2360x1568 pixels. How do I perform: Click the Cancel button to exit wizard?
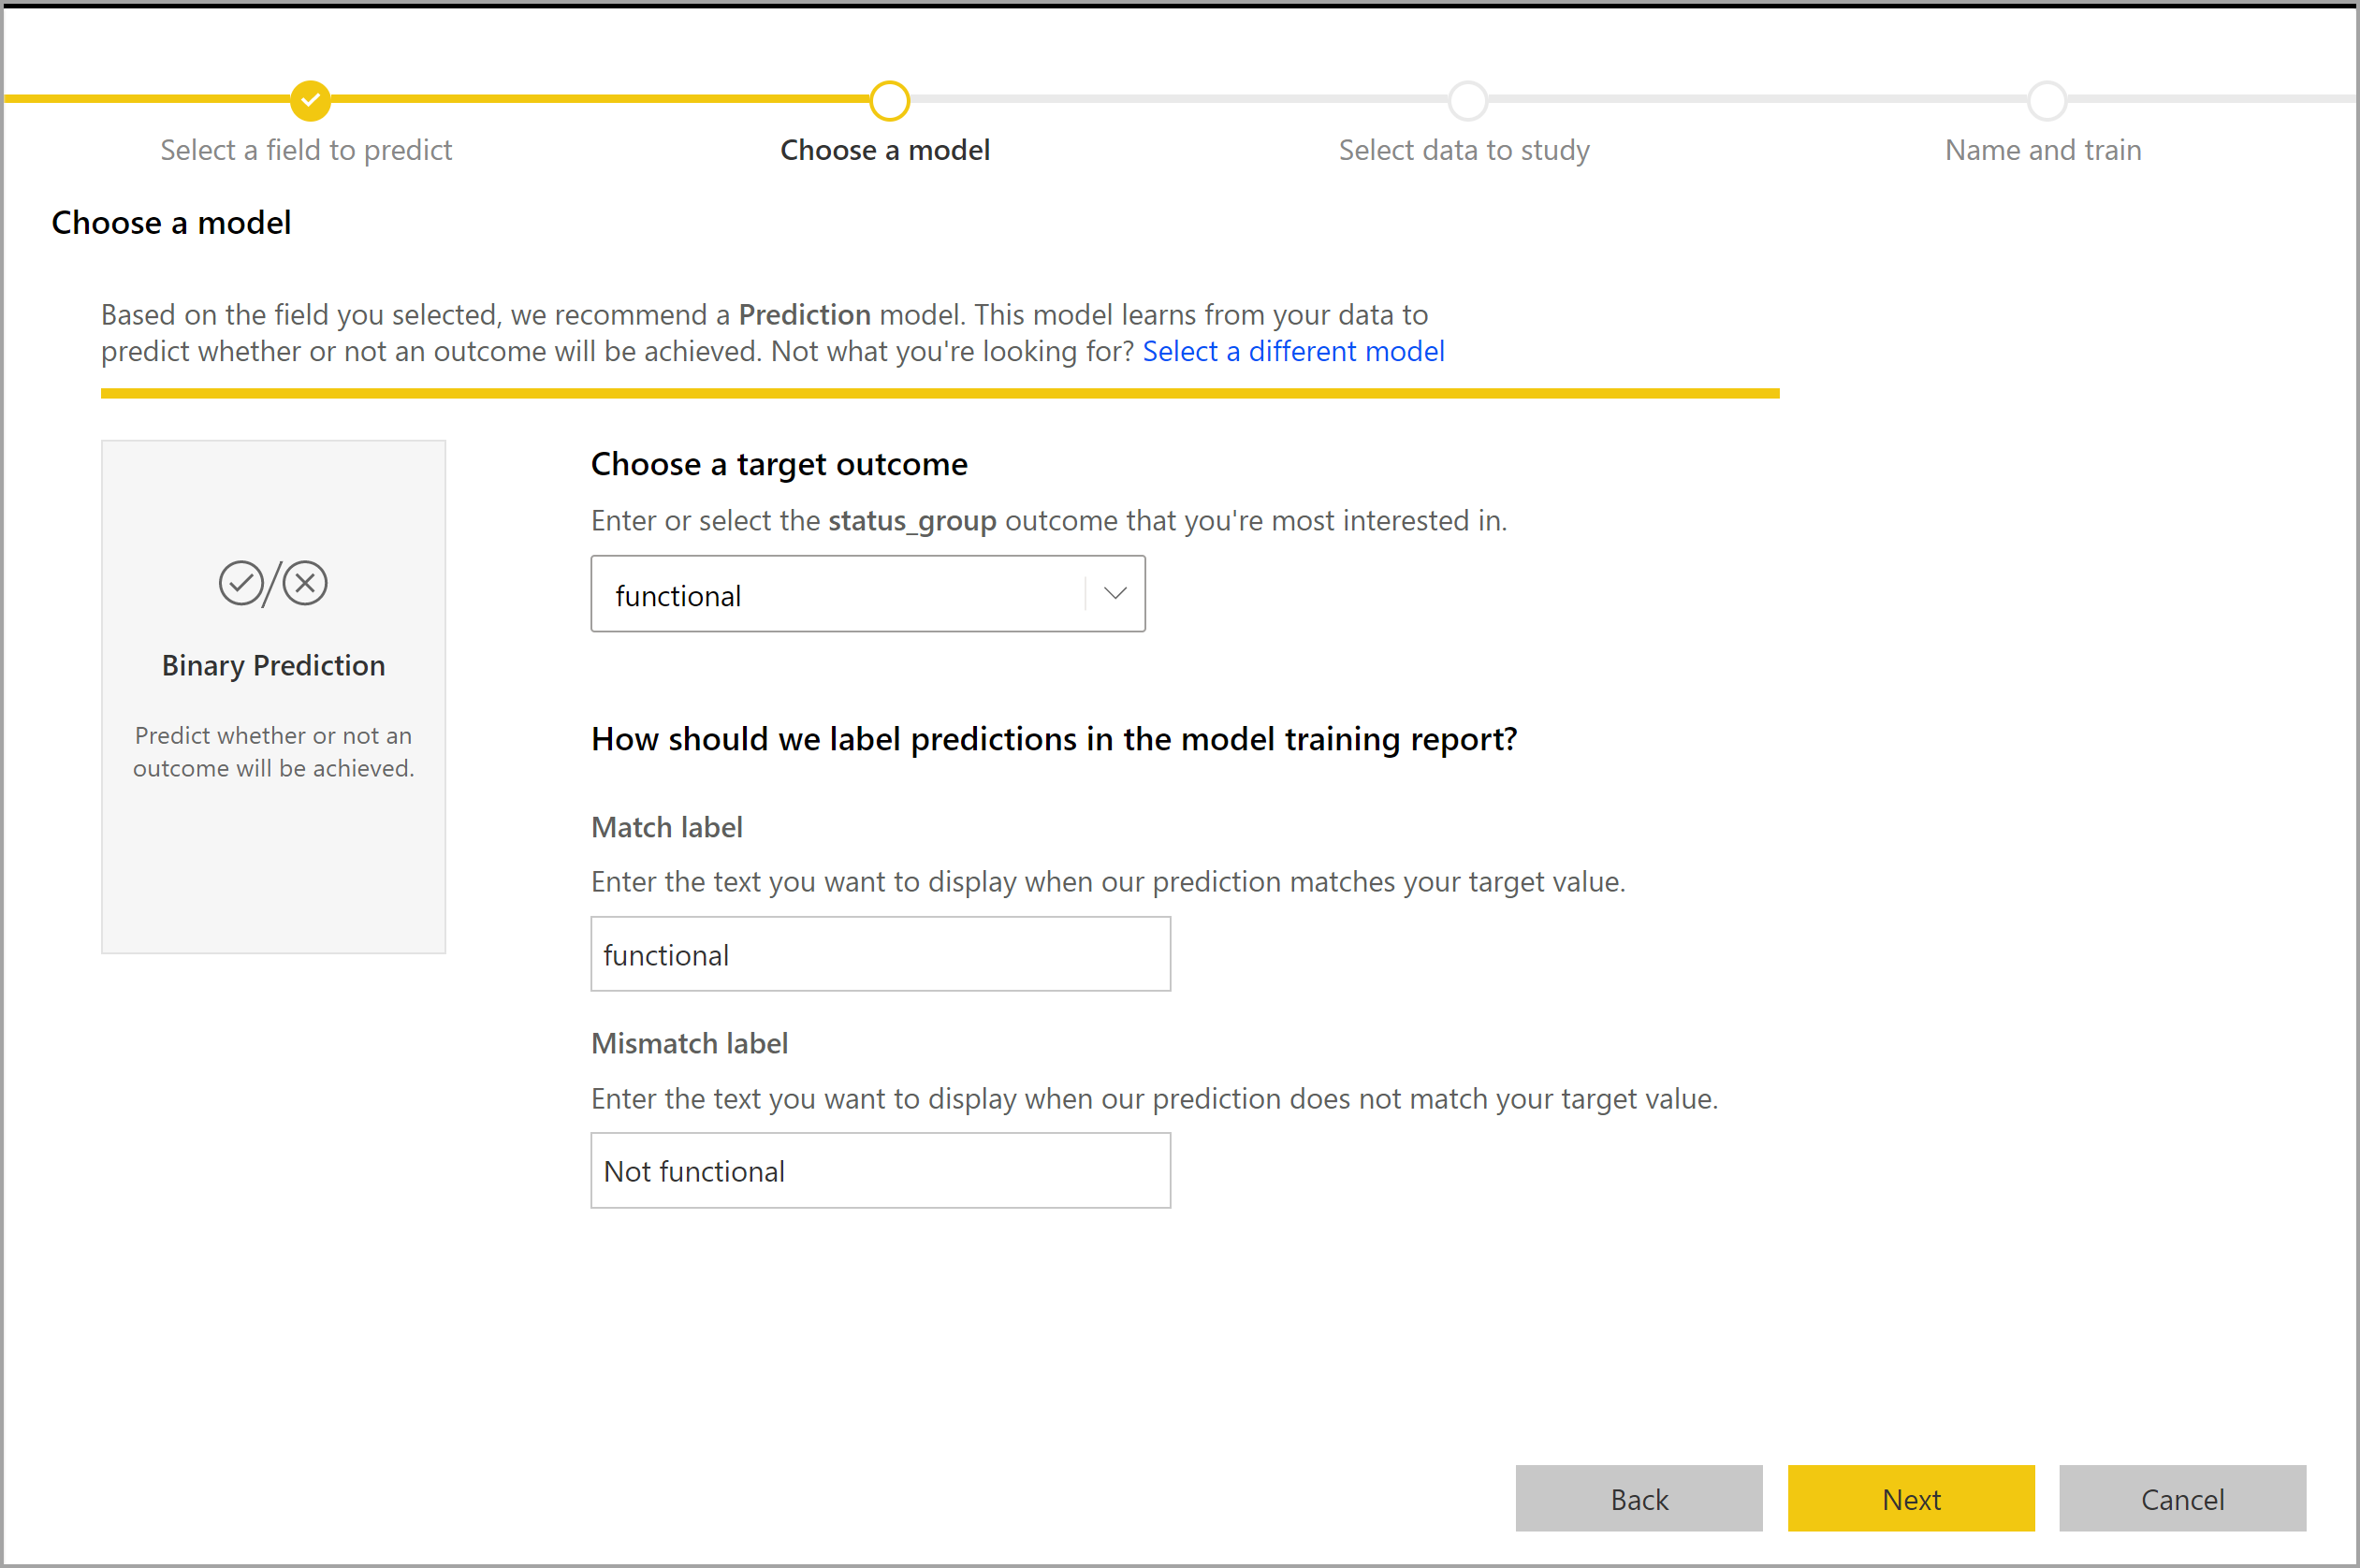click(x=2183, y=1500)
